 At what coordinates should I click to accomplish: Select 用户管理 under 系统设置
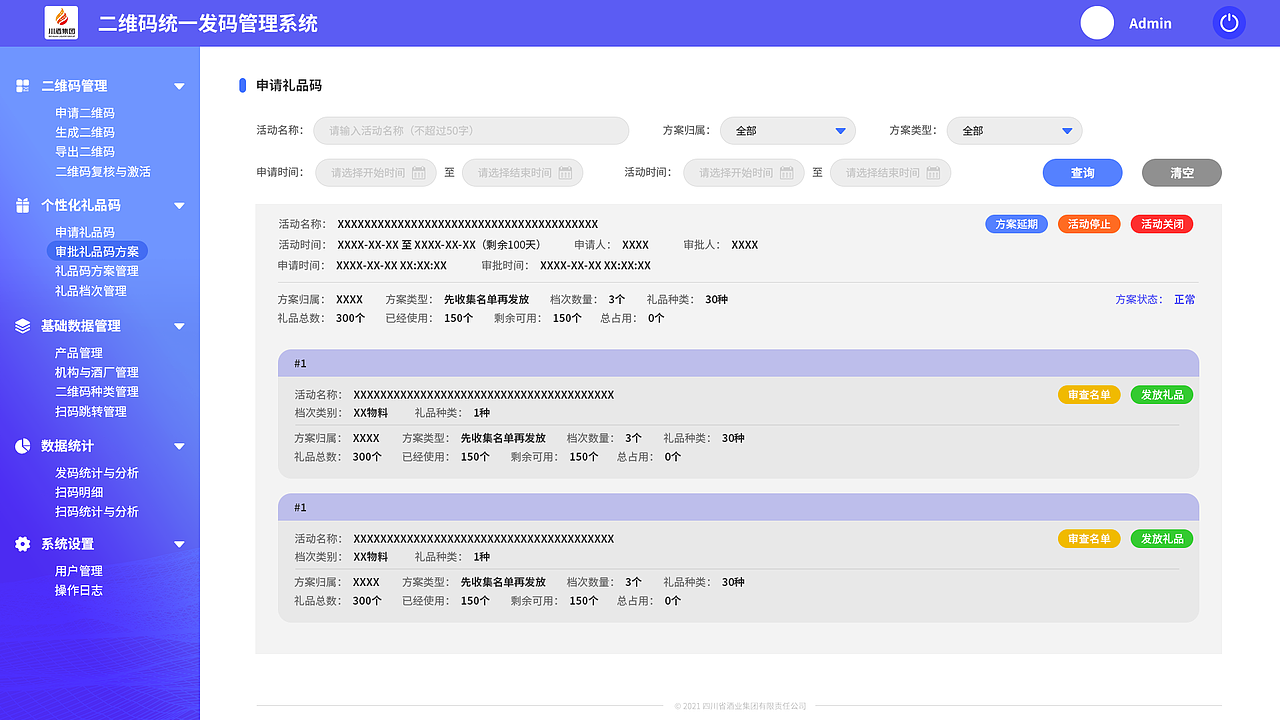click(77, 570)
